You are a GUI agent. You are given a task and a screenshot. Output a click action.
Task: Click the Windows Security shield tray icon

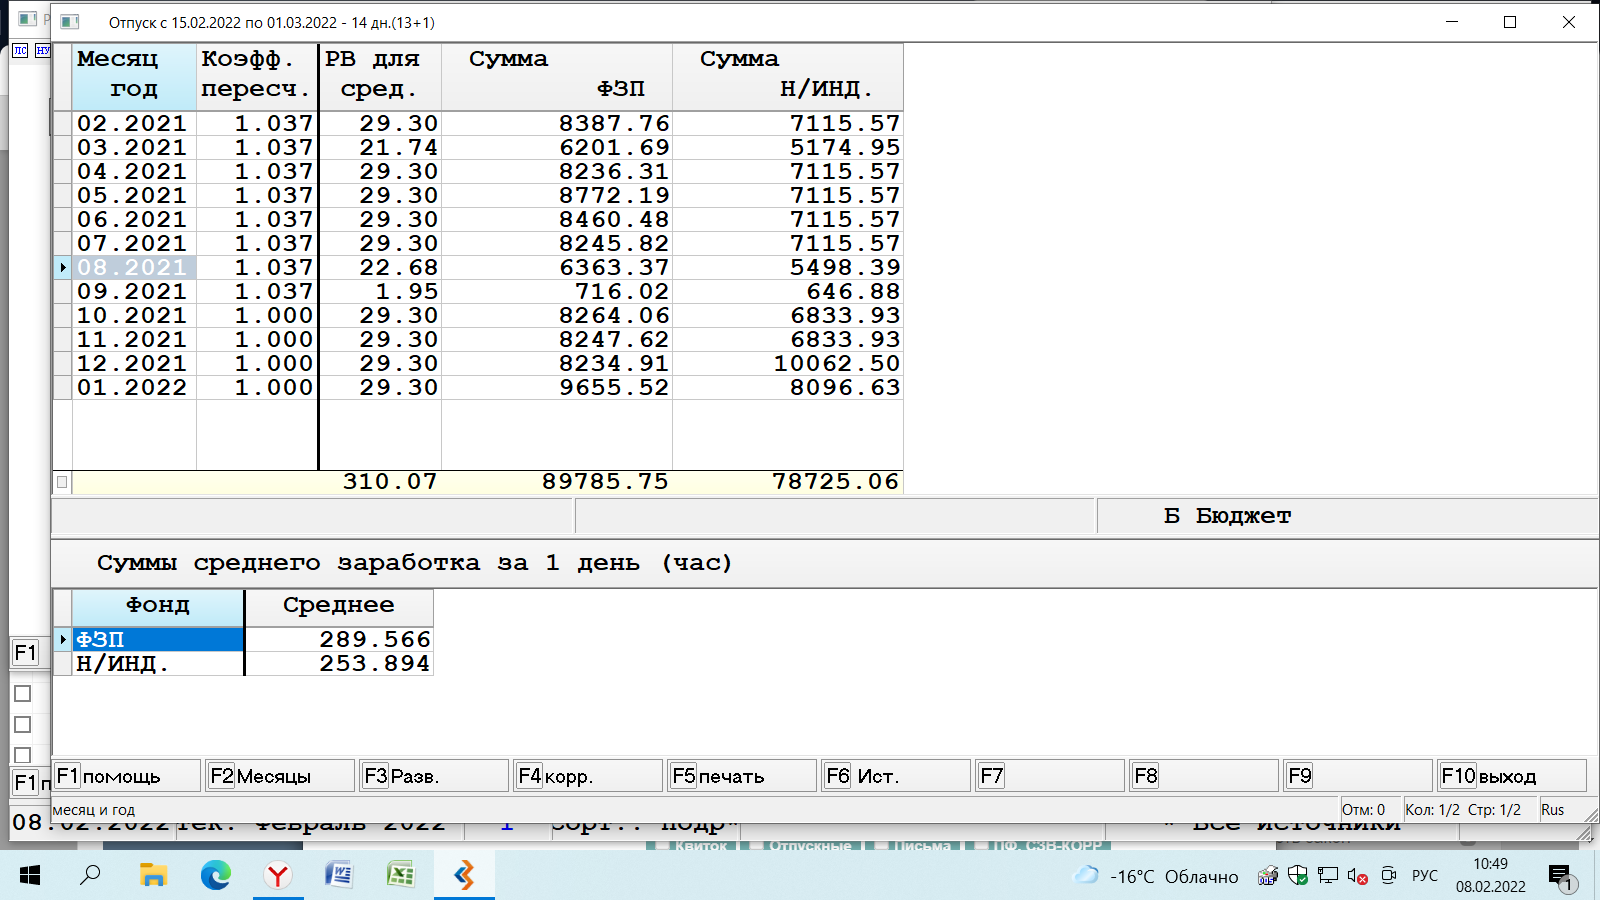point(1298,876)
